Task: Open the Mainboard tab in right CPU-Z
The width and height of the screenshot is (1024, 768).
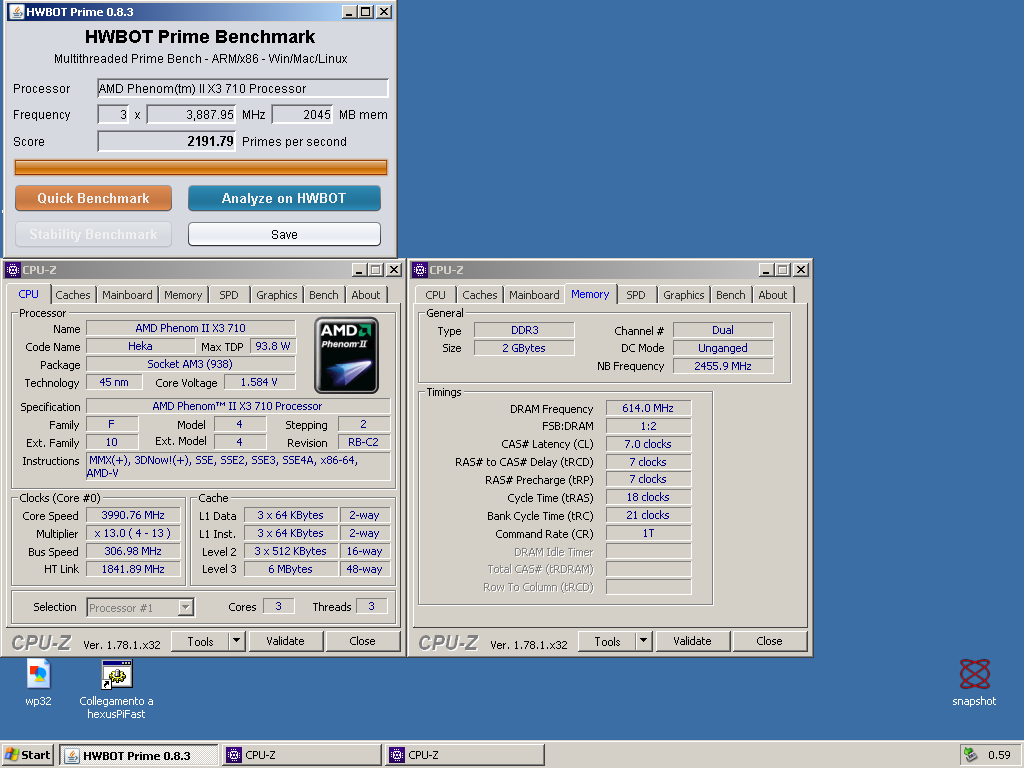Action: 534,295
